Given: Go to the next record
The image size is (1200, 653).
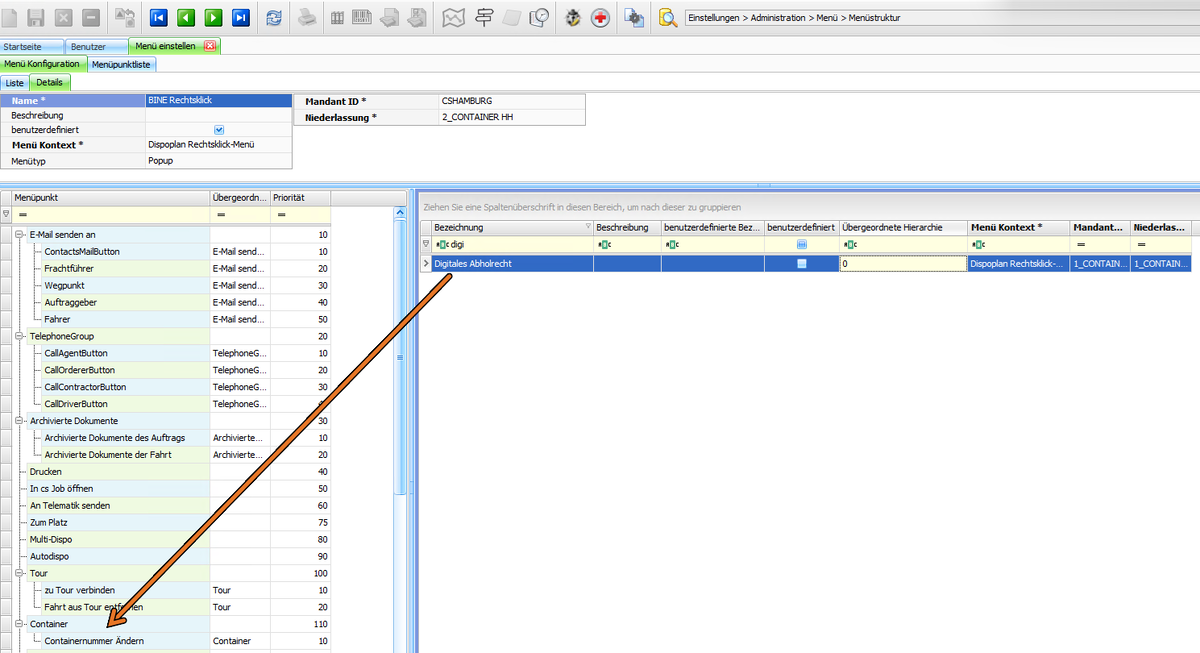Looking at the screenshot, I should click(213, 17).
